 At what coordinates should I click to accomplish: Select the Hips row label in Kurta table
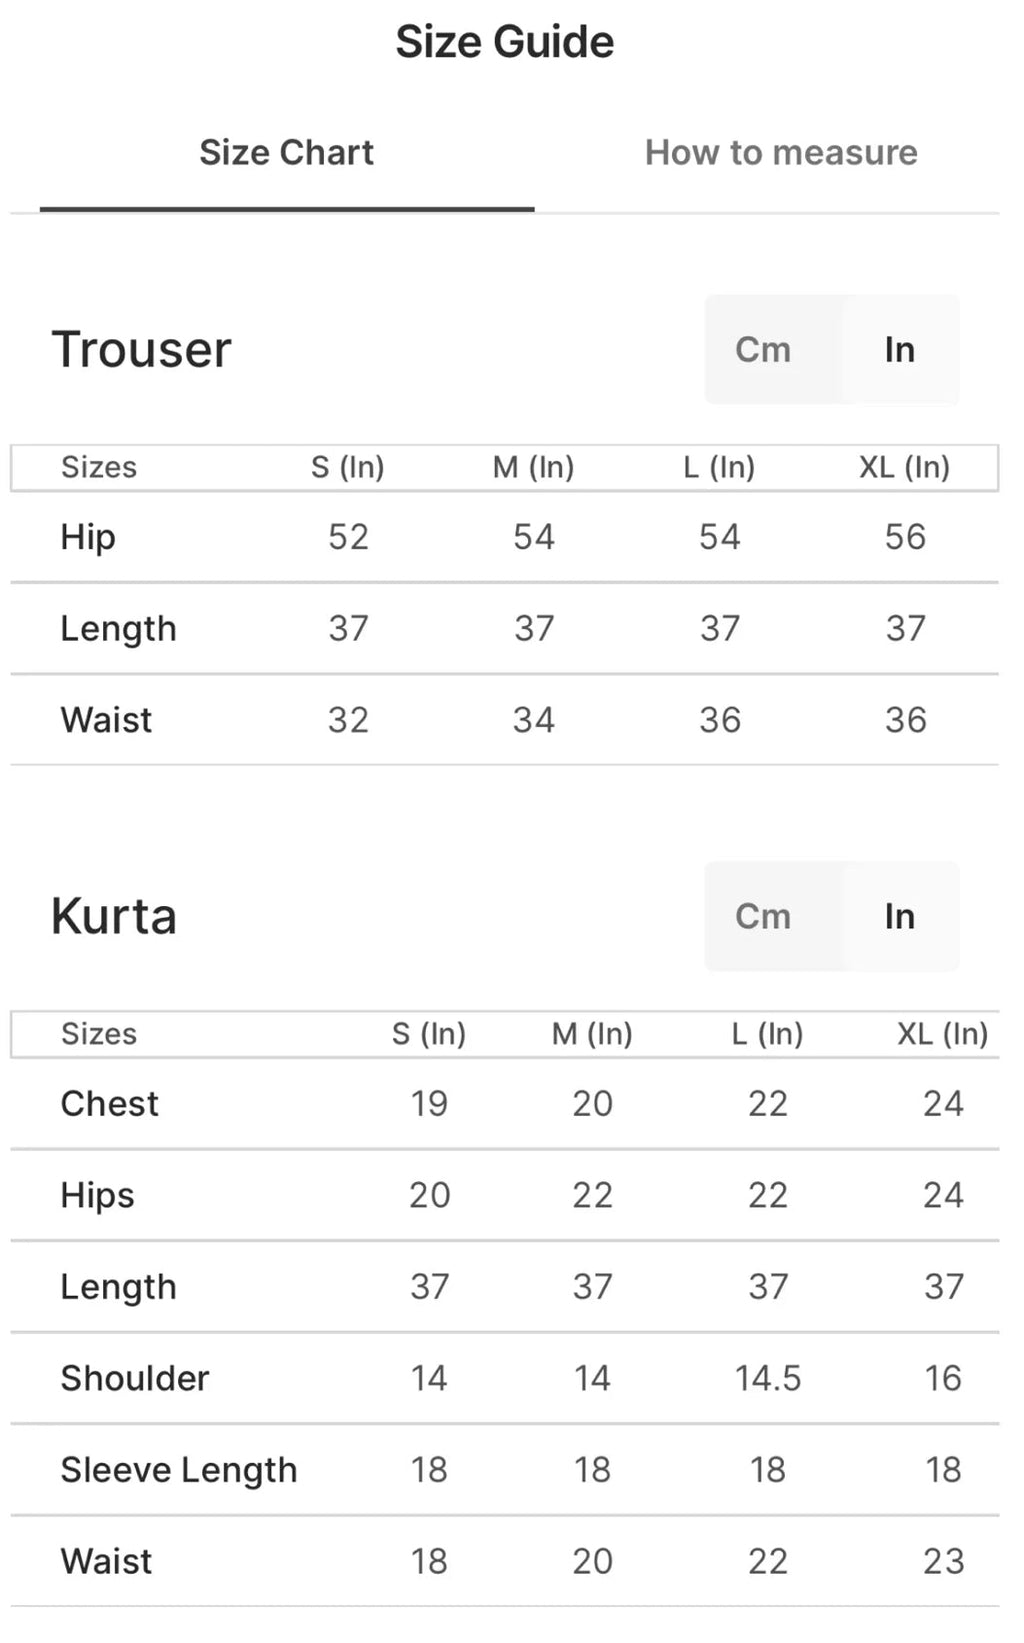click(x=97, y=1196)
